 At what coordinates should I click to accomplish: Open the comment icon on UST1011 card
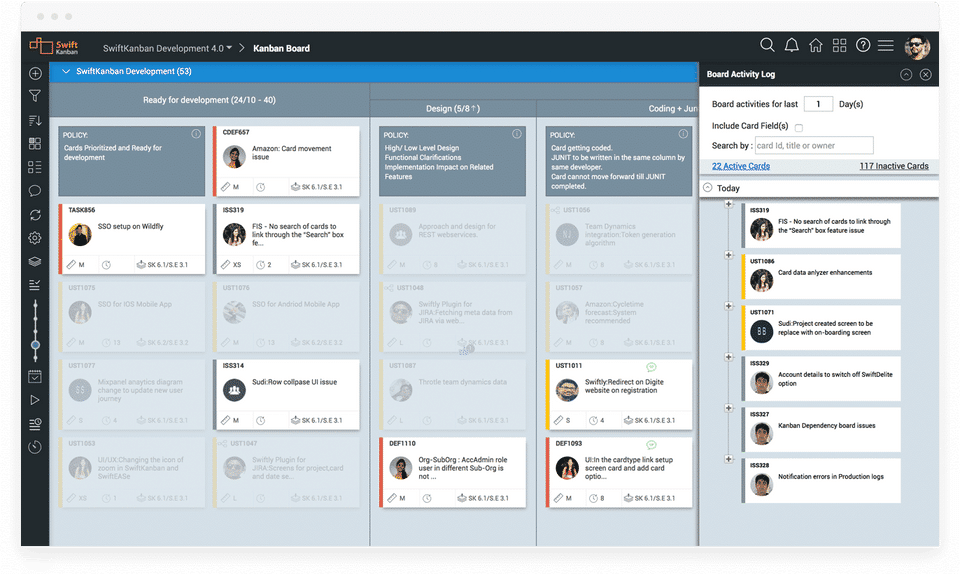pos(651,367)
